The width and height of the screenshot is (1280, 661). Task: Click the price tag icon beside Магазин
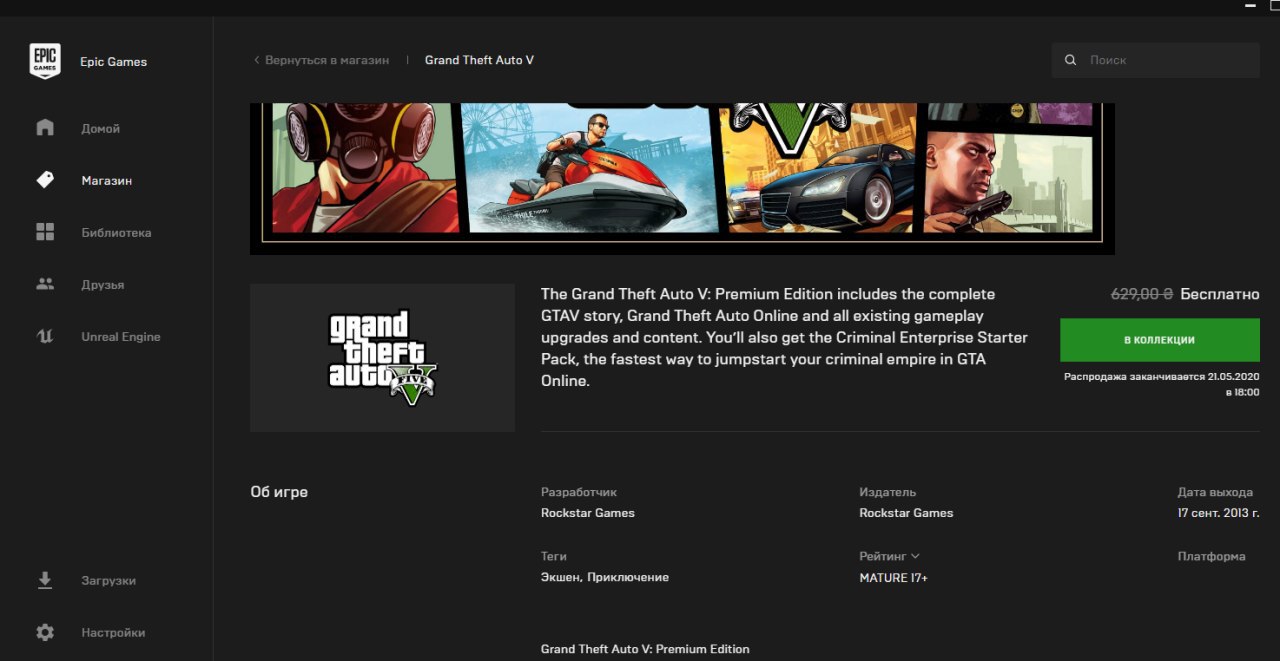point(45,180)
